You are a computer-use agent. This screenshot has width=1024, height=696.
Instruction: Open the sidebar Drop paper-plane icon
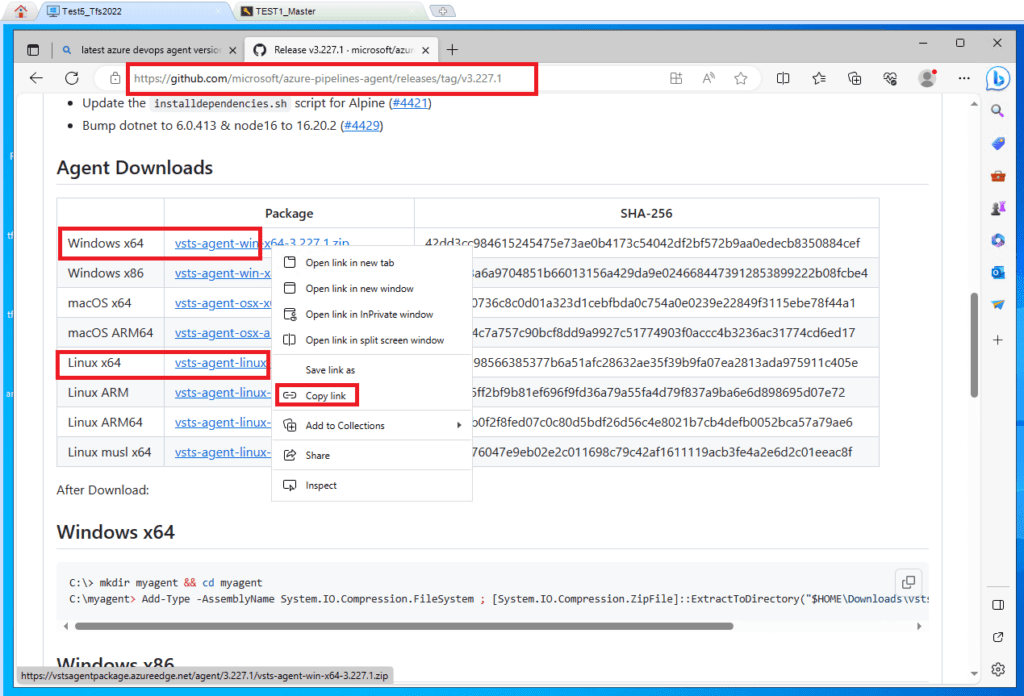click(x=998, y=305)
